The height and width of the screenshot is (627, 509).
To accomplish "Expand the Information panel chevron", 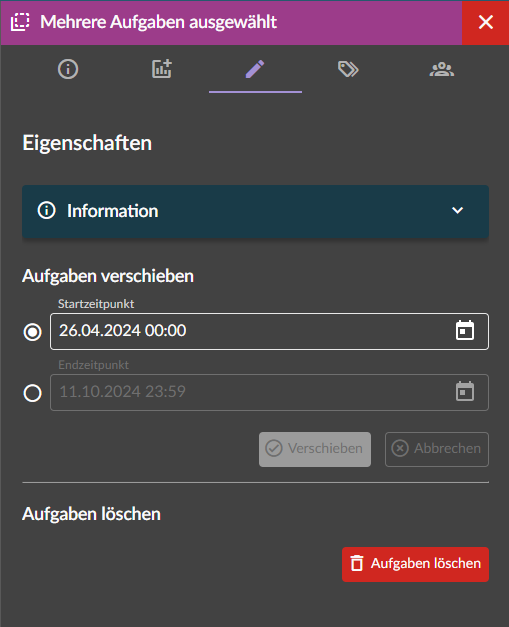I will [457, 210].
